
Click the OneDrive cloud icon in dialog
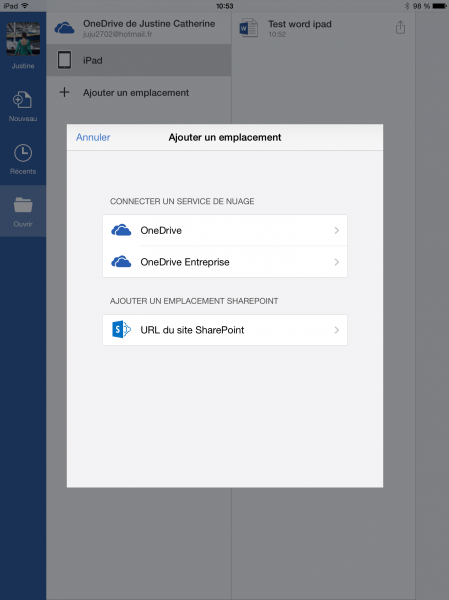point(121,230)
